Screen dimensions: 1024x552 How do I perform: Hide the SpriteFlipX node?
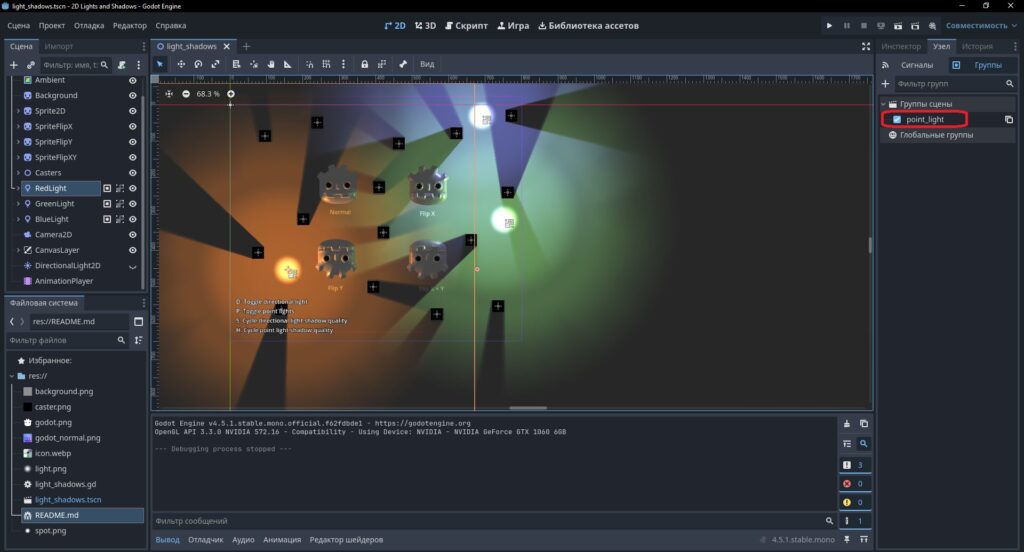point(133,126)
